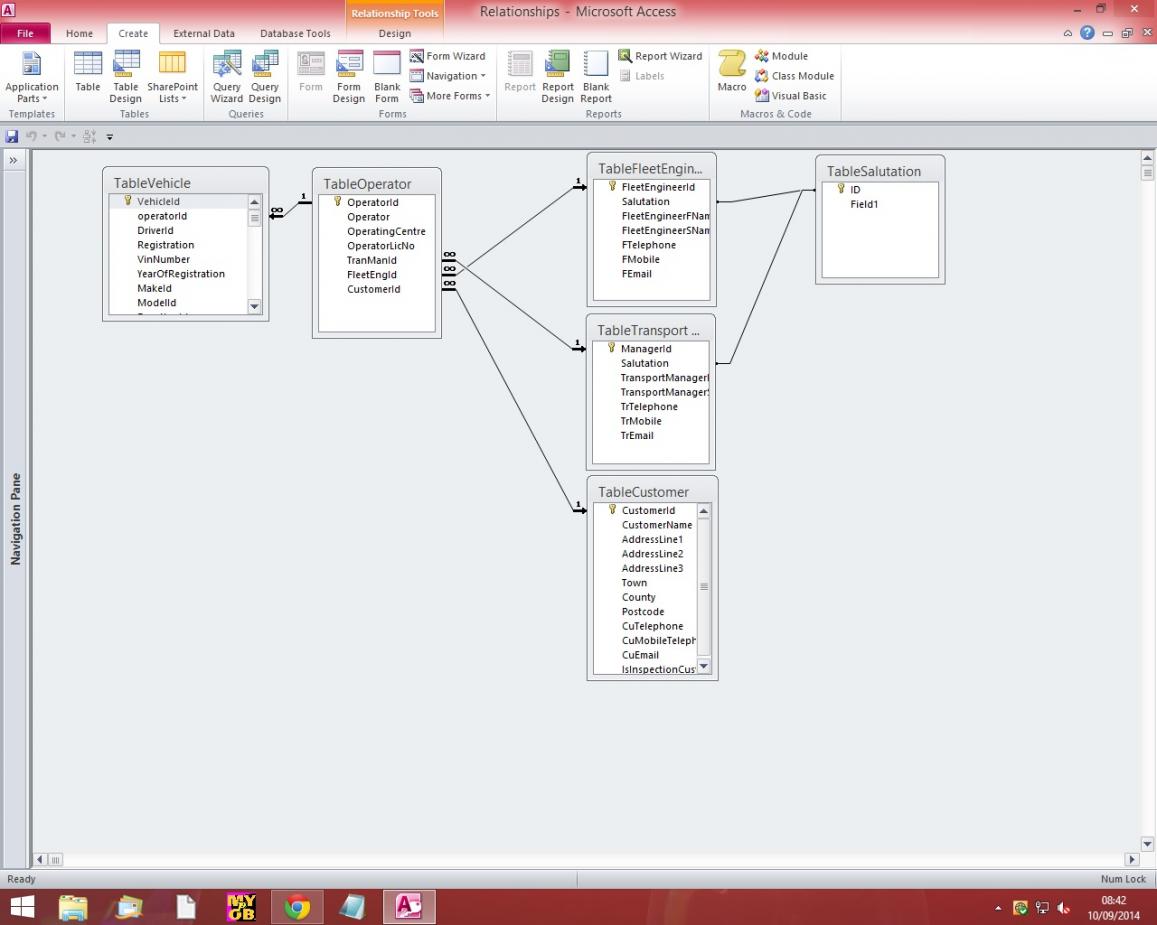Switch to the Home ribbon tab
1157x925 pixels.
[x=79, y=33]
